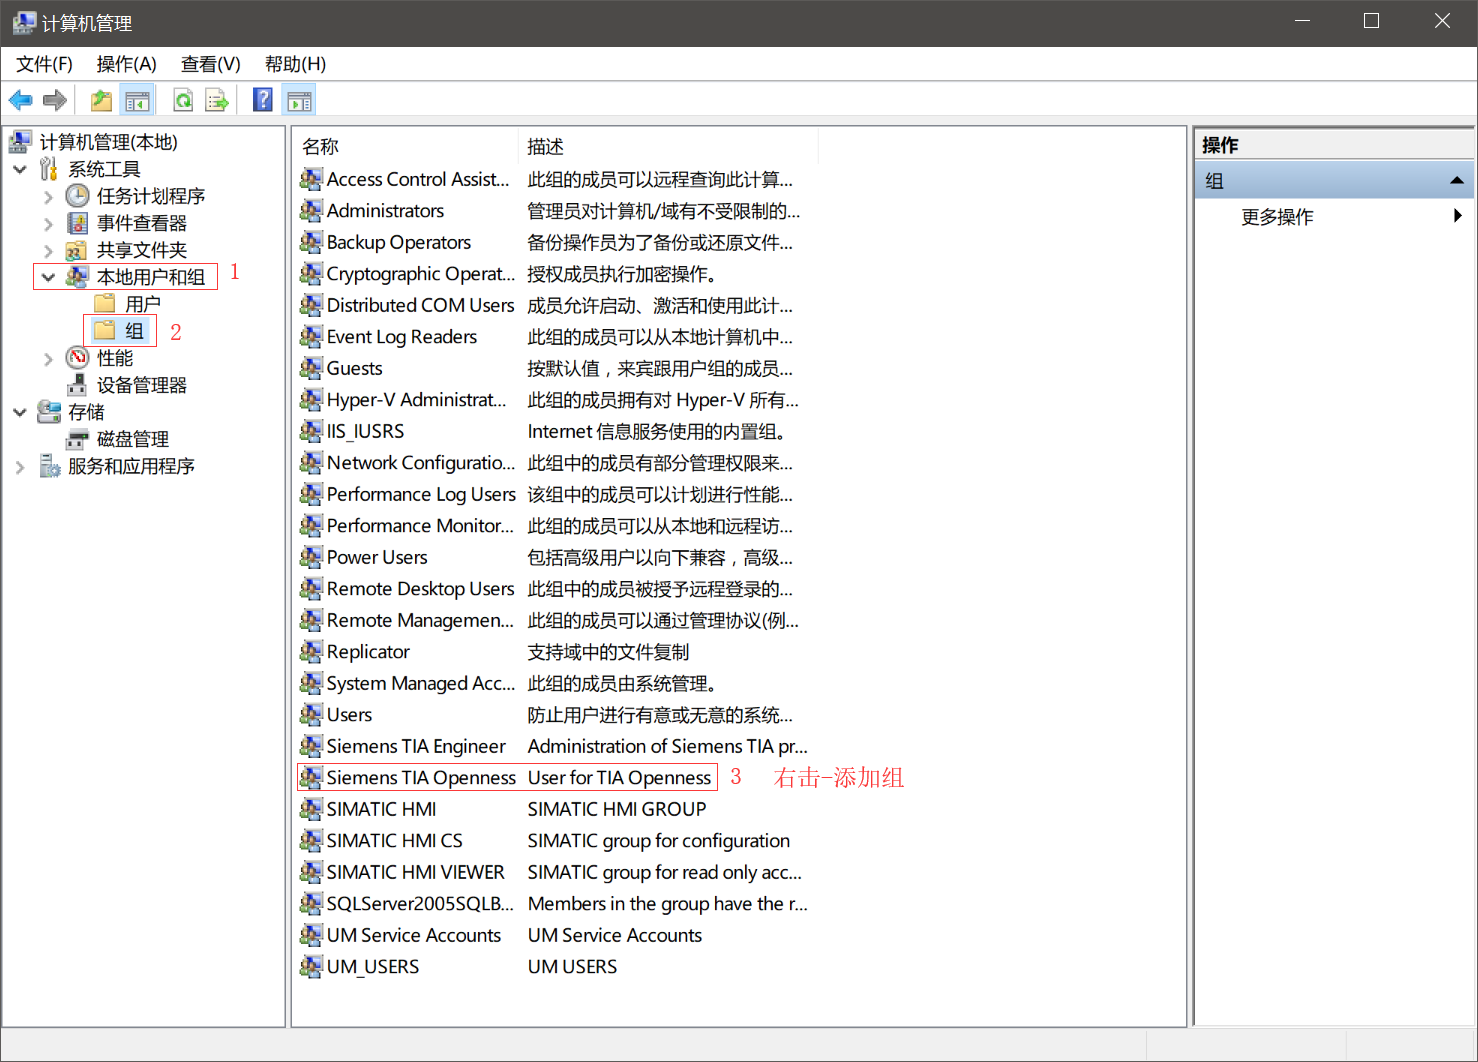Open 磁盘管理 under 存储
This screenshot has width=1478, height=1062.
132,439
